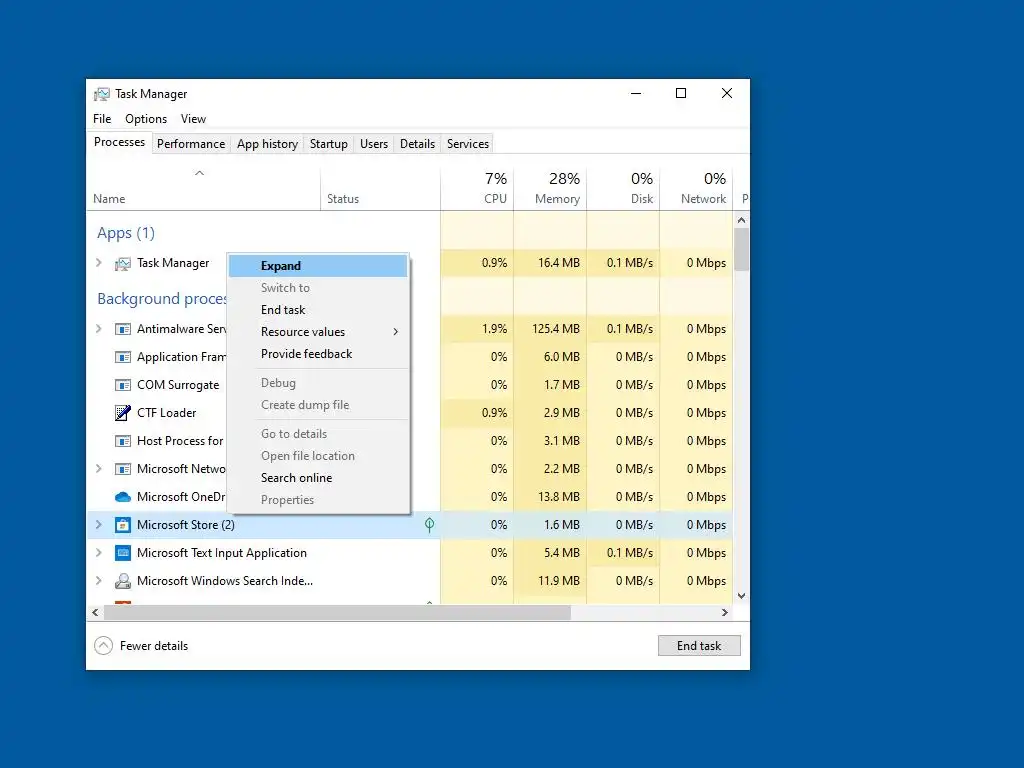Image resolution: width=1024 pixels, height=768 pixels.
Task: Switch to the Details tab
Action: tap(417, 144)
